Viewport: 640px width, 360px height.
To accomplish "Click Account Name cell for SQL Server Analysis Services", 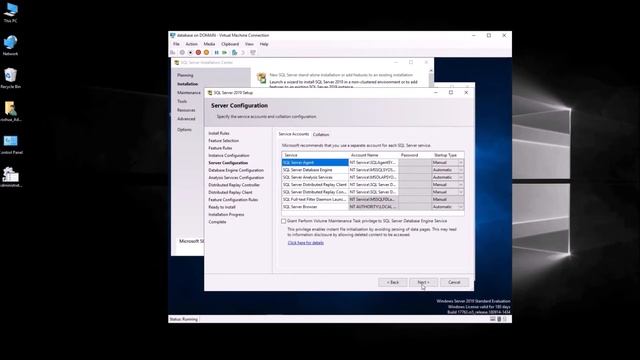I will (x=373, y=177).
